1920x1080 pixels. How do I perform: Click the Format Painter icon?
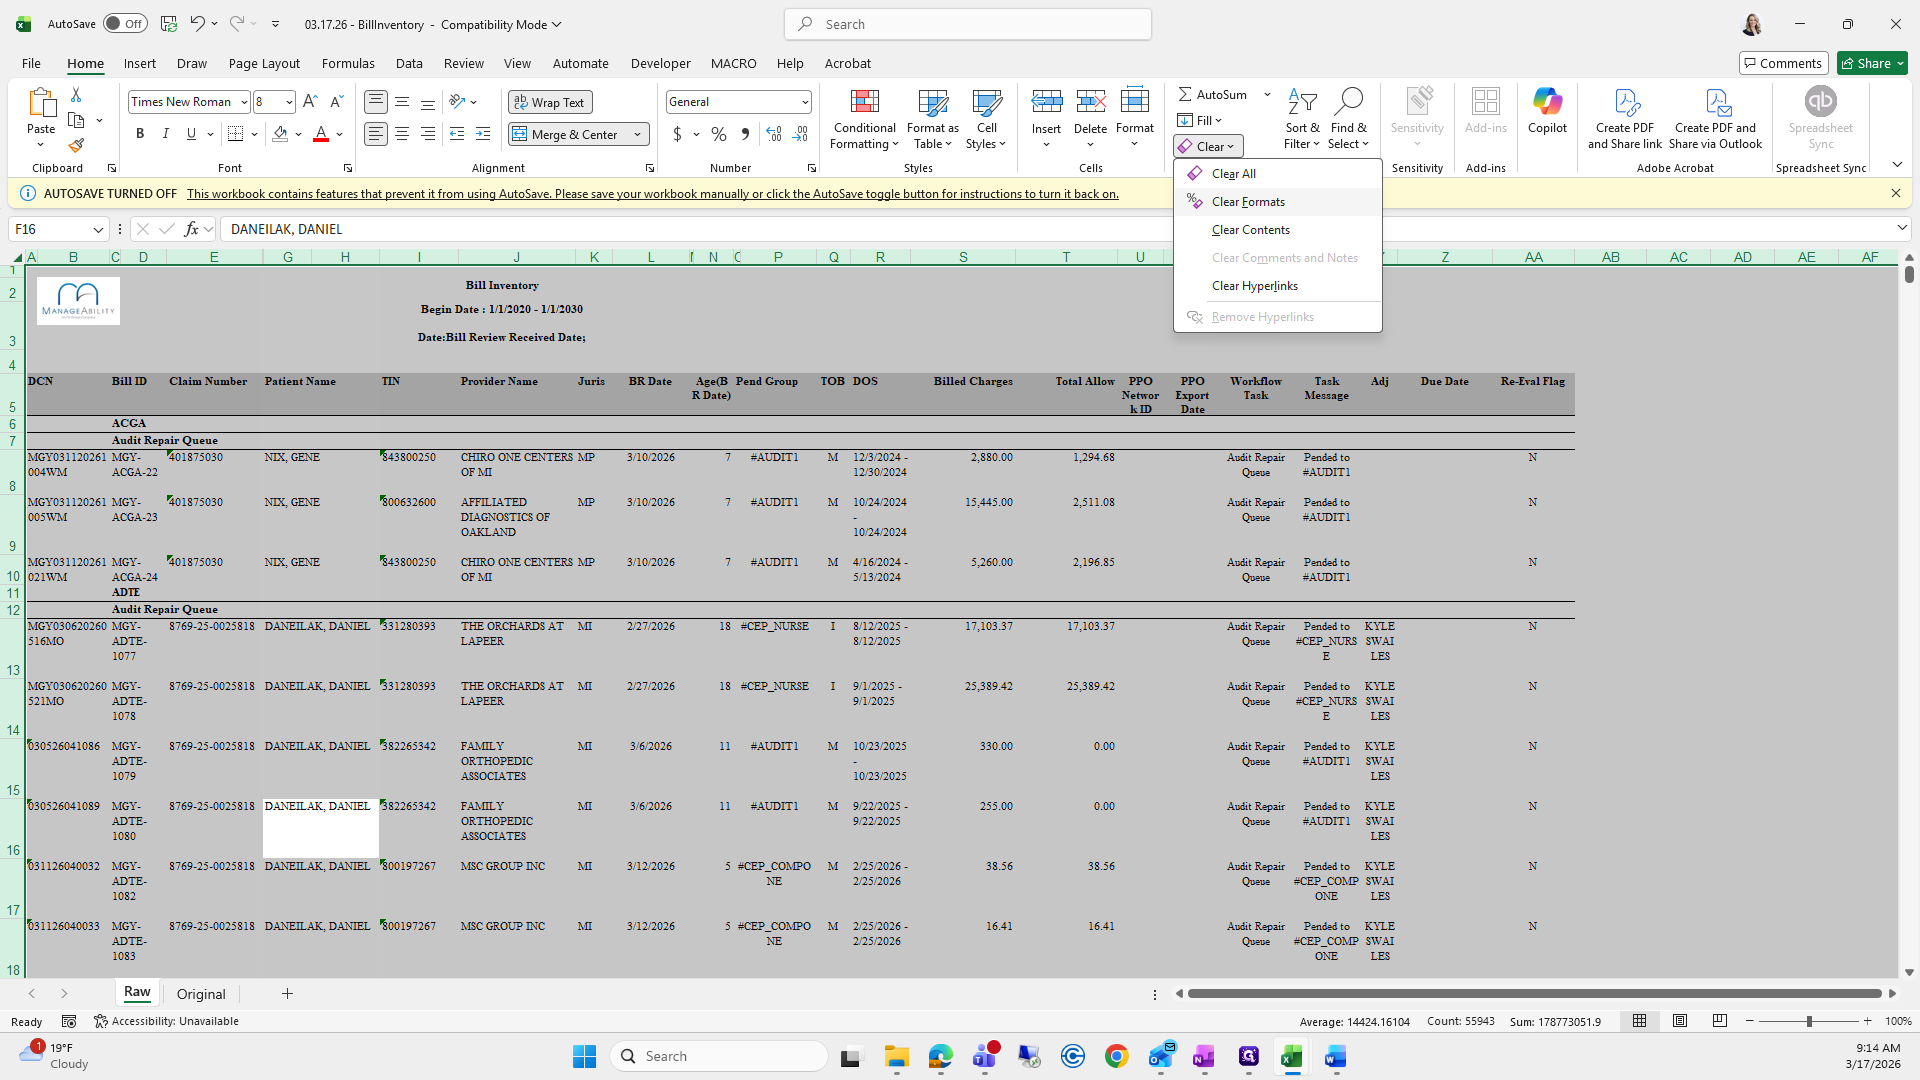coord(76,146)
